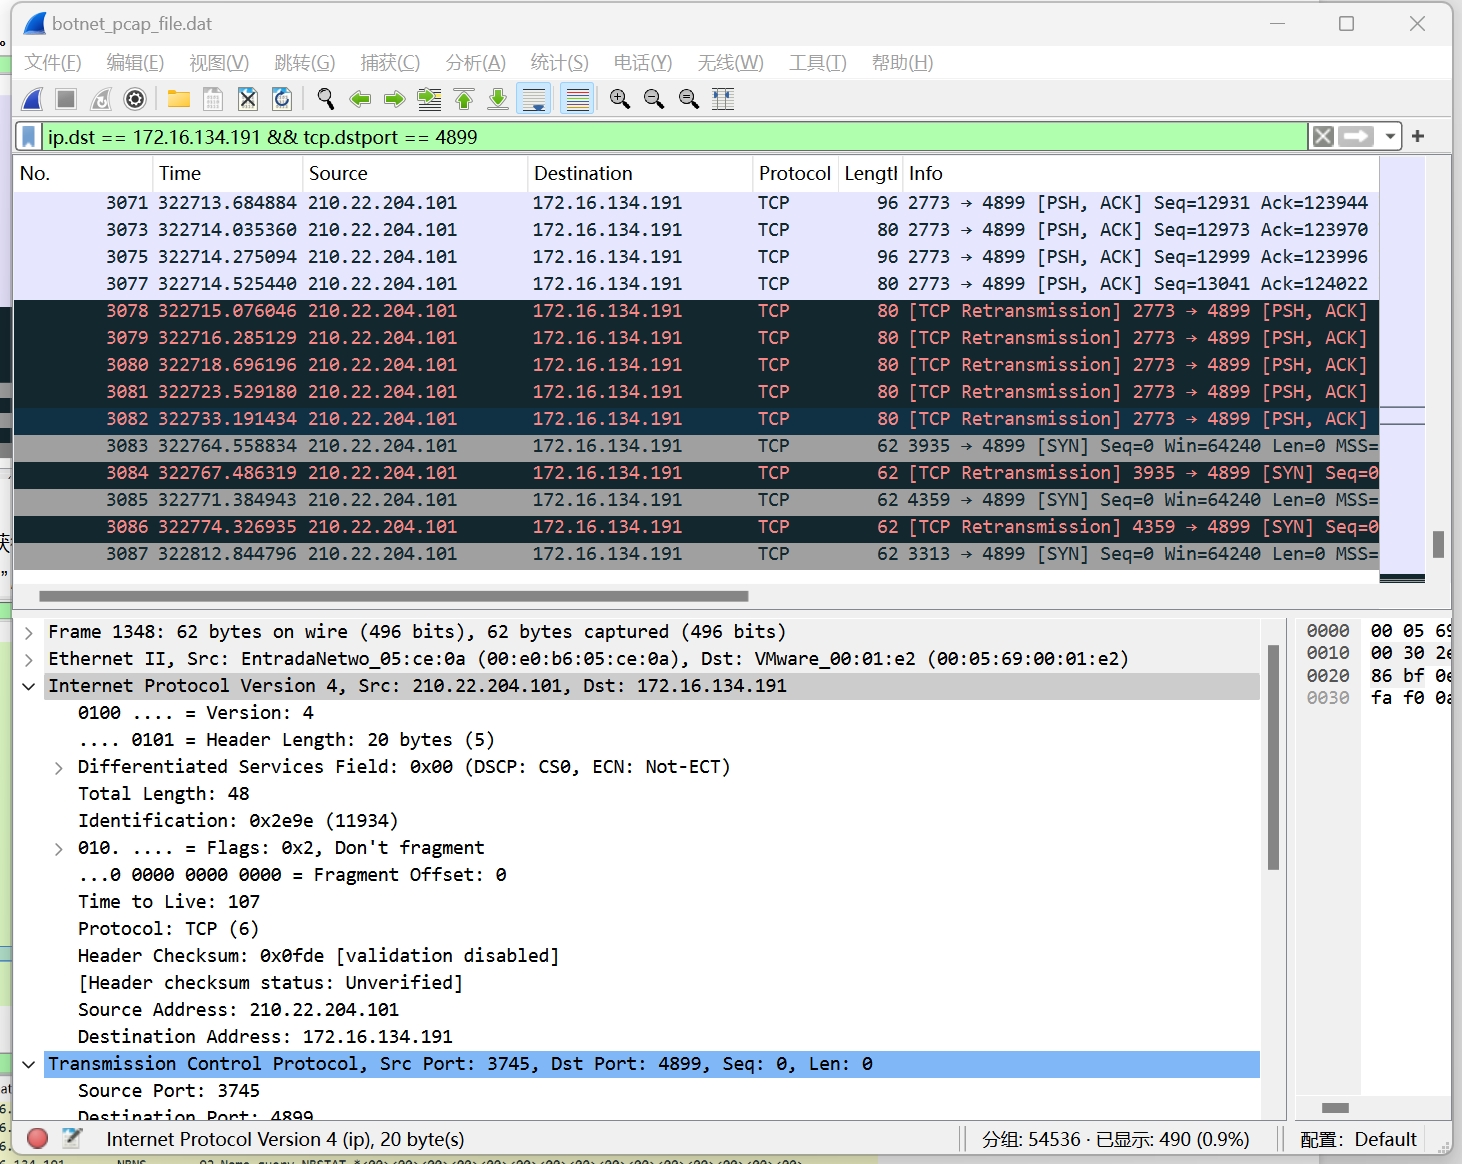Screen dimensions: 1462x1164
Task: Go forward in packet history
Action: tap(395, 99)
